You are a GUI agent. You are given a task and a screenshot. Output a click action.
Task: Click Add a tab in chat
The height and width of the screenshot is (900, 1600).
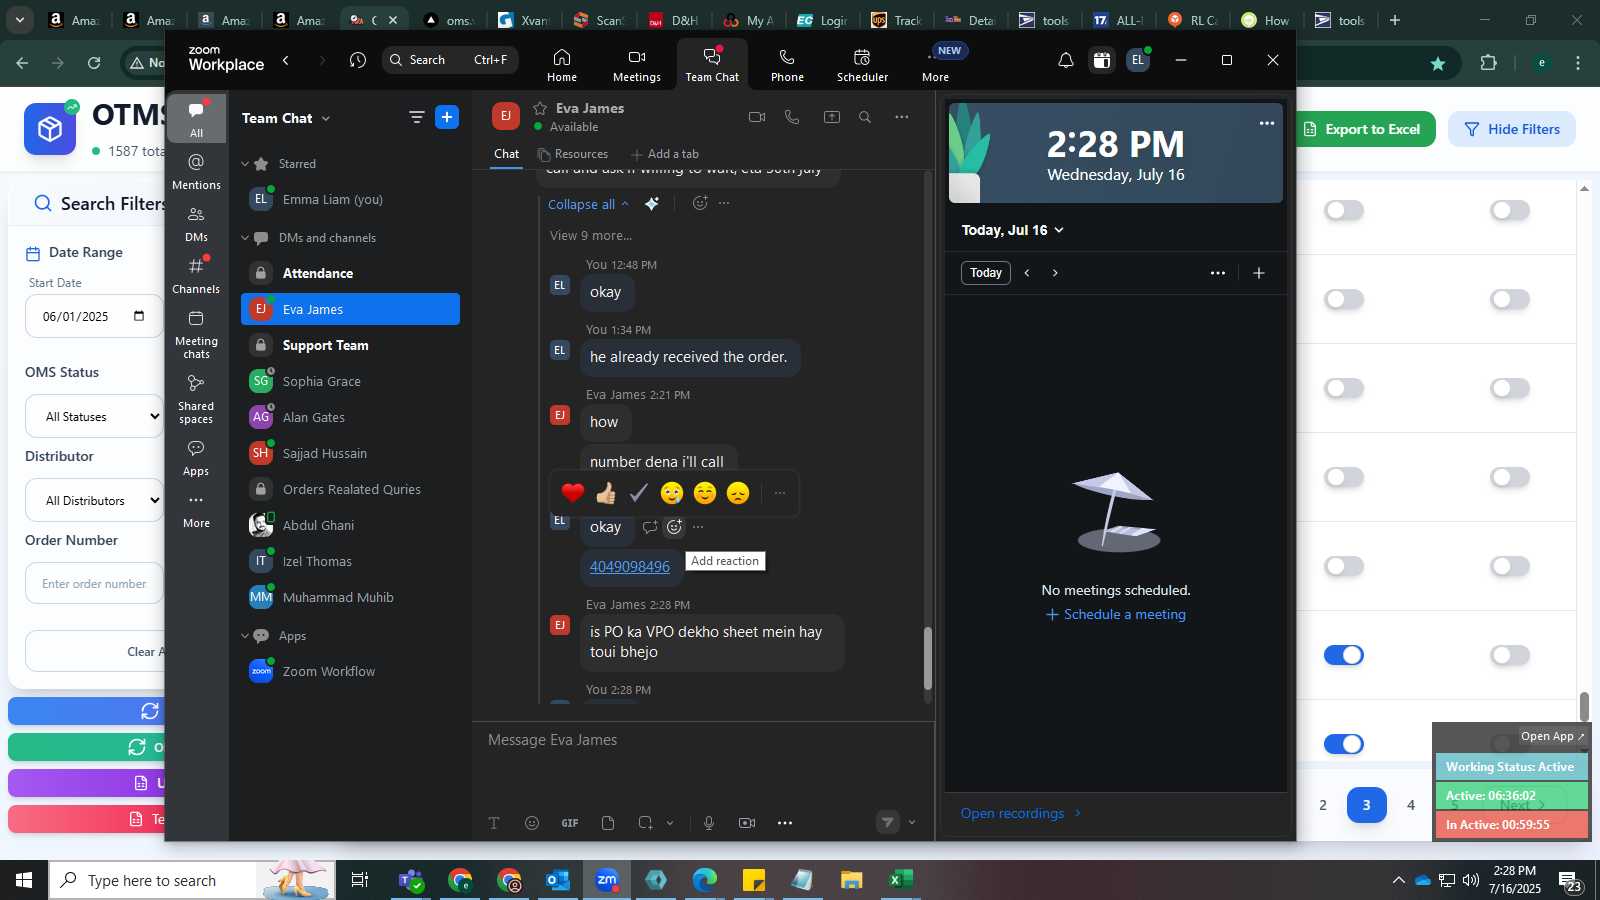(665, 154)
